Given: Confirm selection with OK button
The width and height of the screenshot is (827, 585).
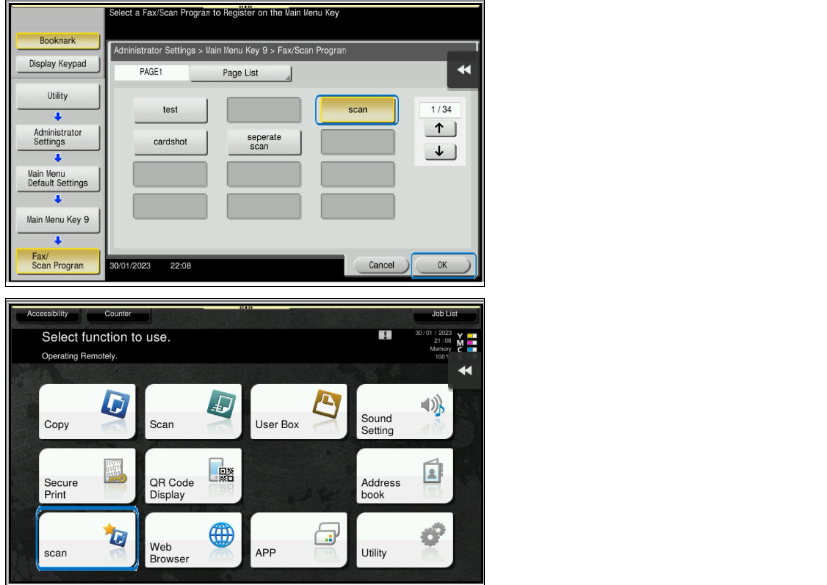Looking at the screenshot, I should click(x=443, y=265).
